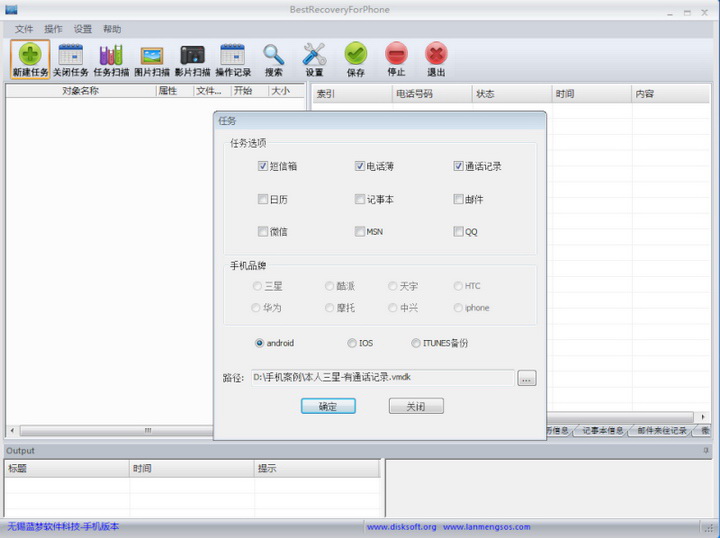
Task: Click the green 保存 save icon
Action: (356, 59)
